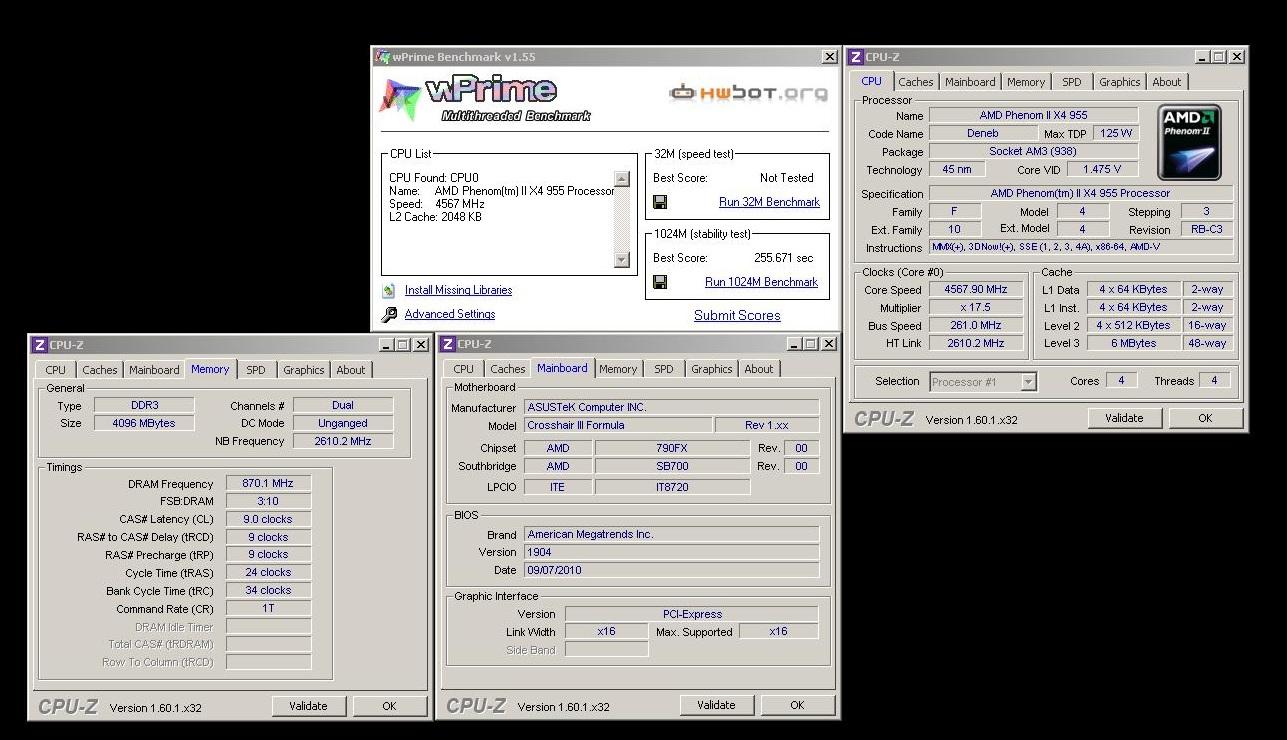
Task: Close the wPrime Benchmark window
Action: pos(829,57)
